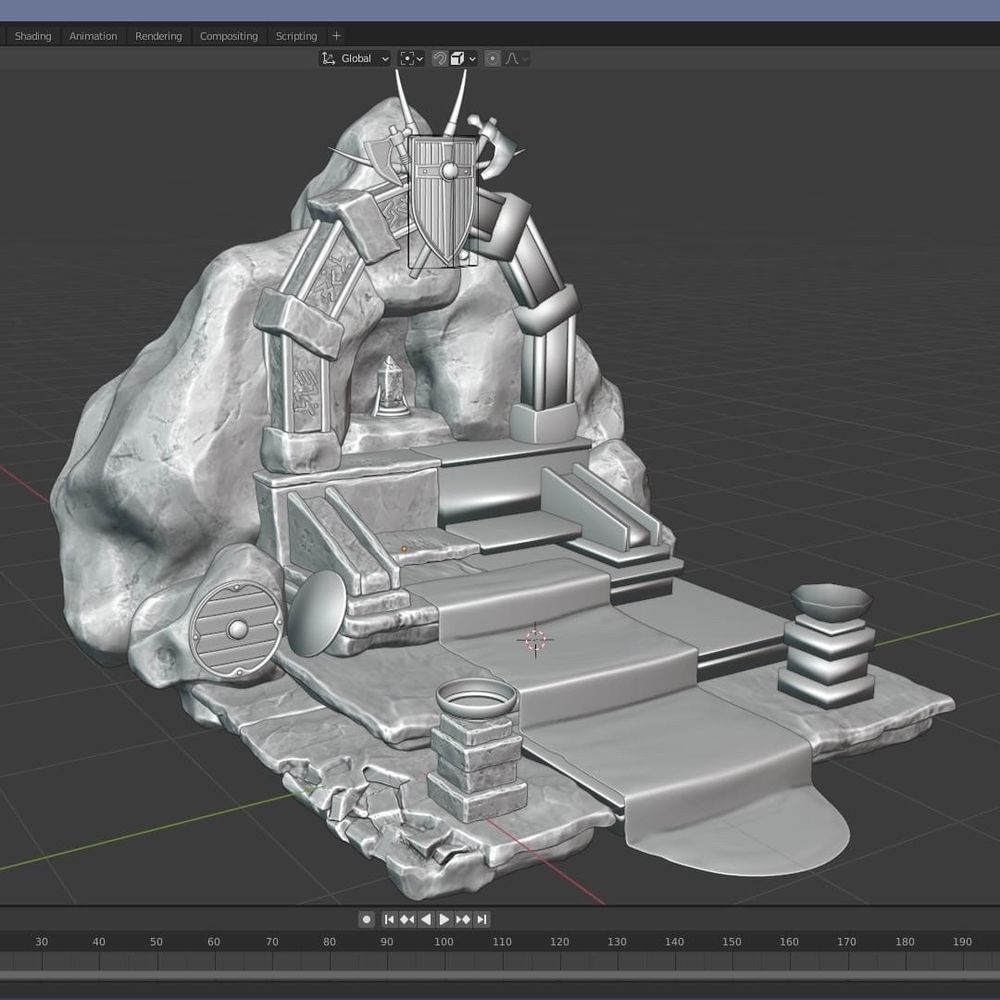This screenshot has height=1000, width=1000.
Task: Select the ring brazier on the front pillar
Action: (476, 699)
